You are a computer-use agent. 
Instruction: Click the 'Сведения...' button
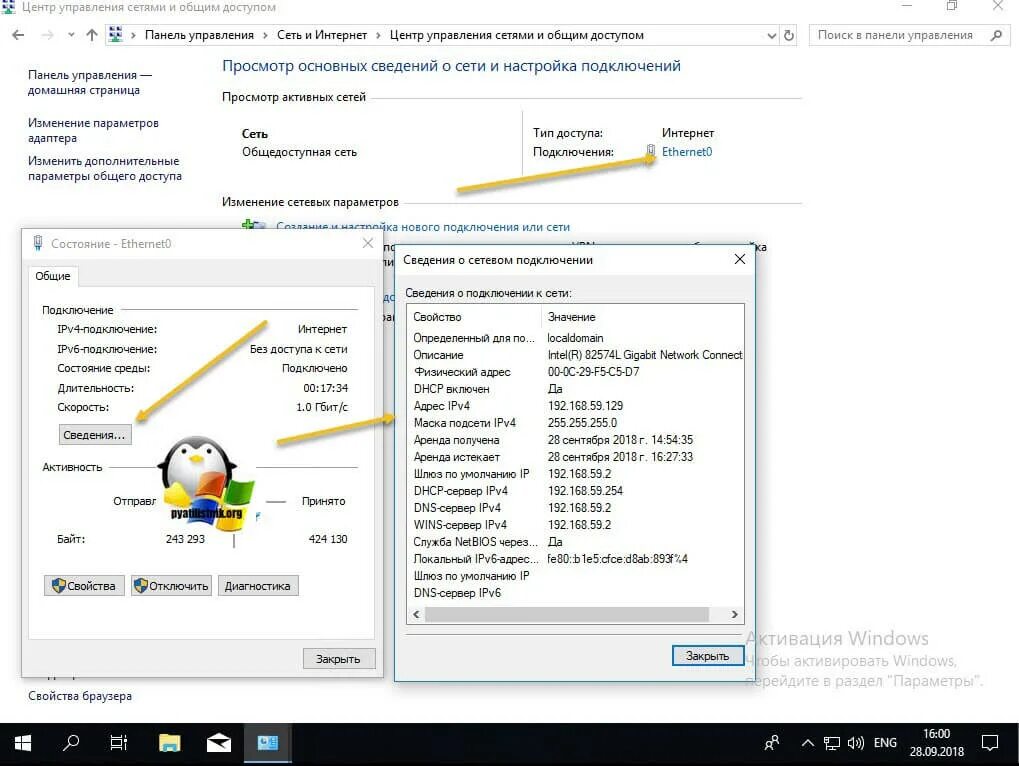pos(95,435)
